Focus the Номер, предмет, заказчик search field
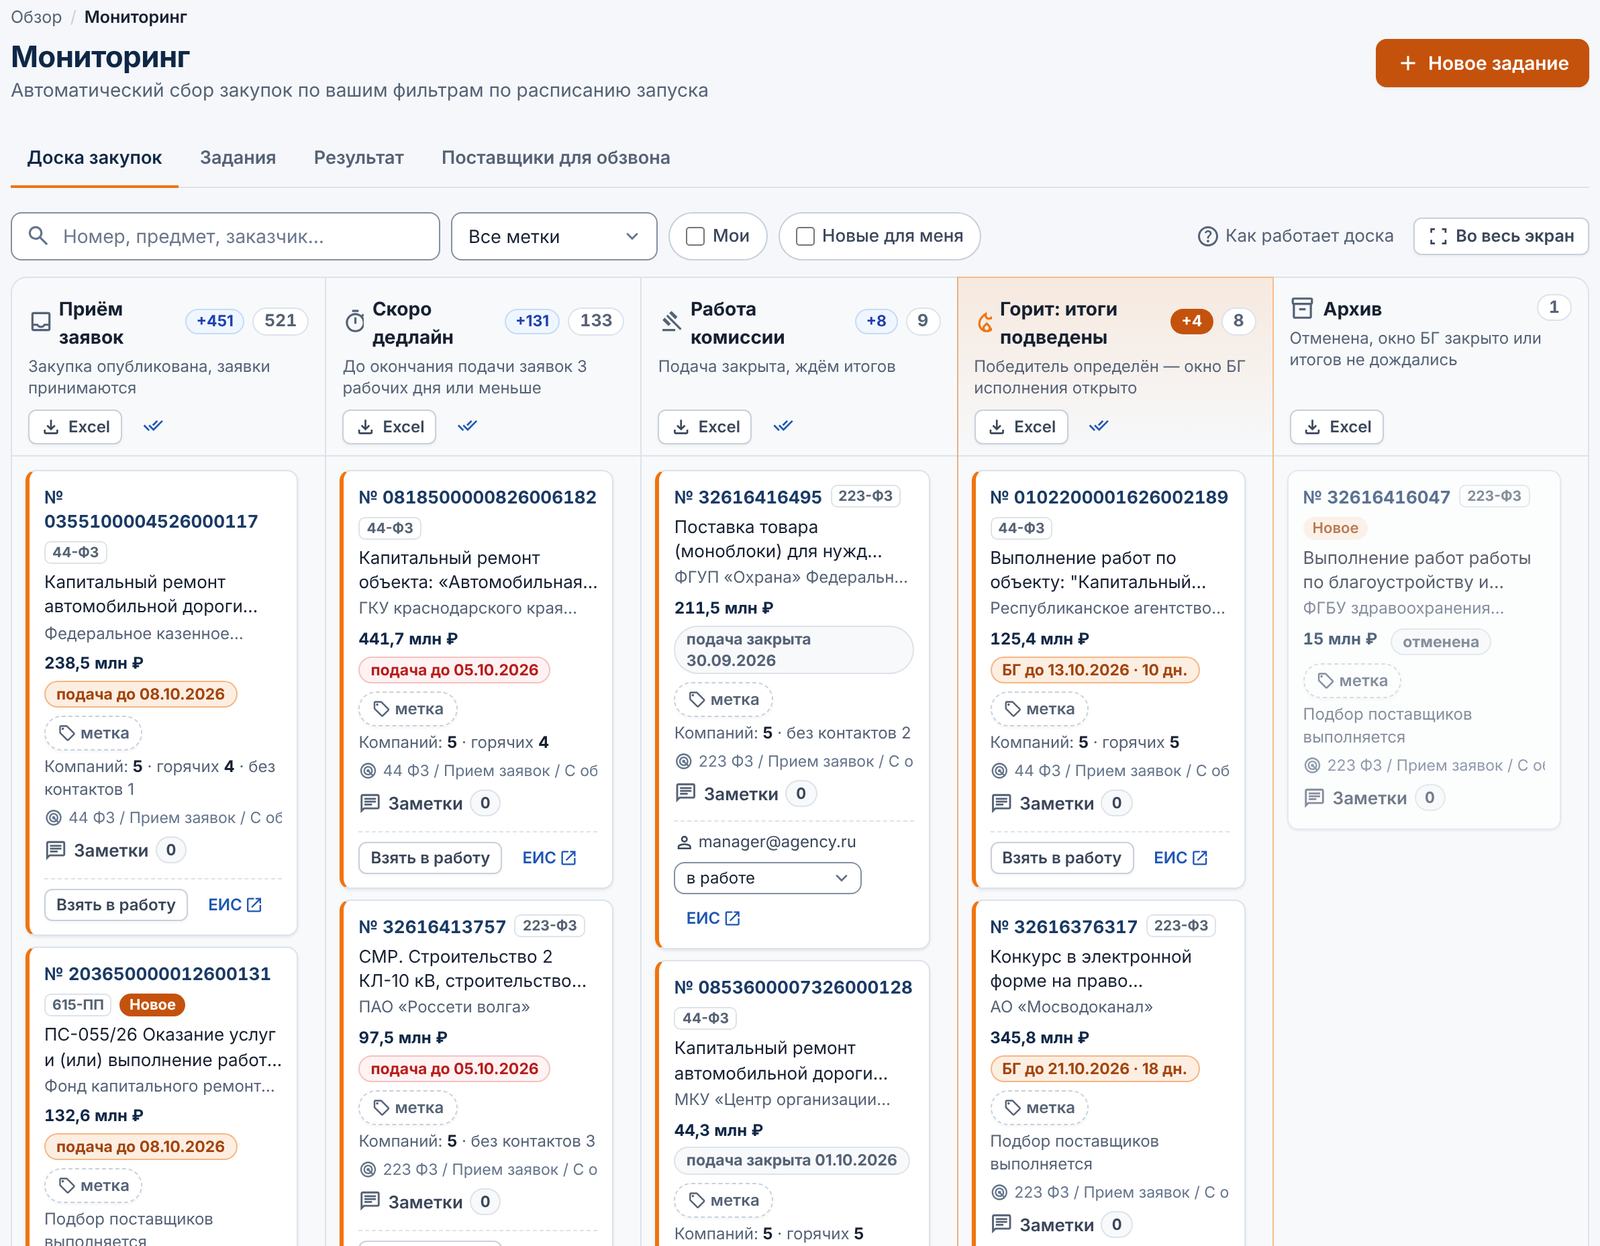 pyautogui.click(x=225, y=237)
